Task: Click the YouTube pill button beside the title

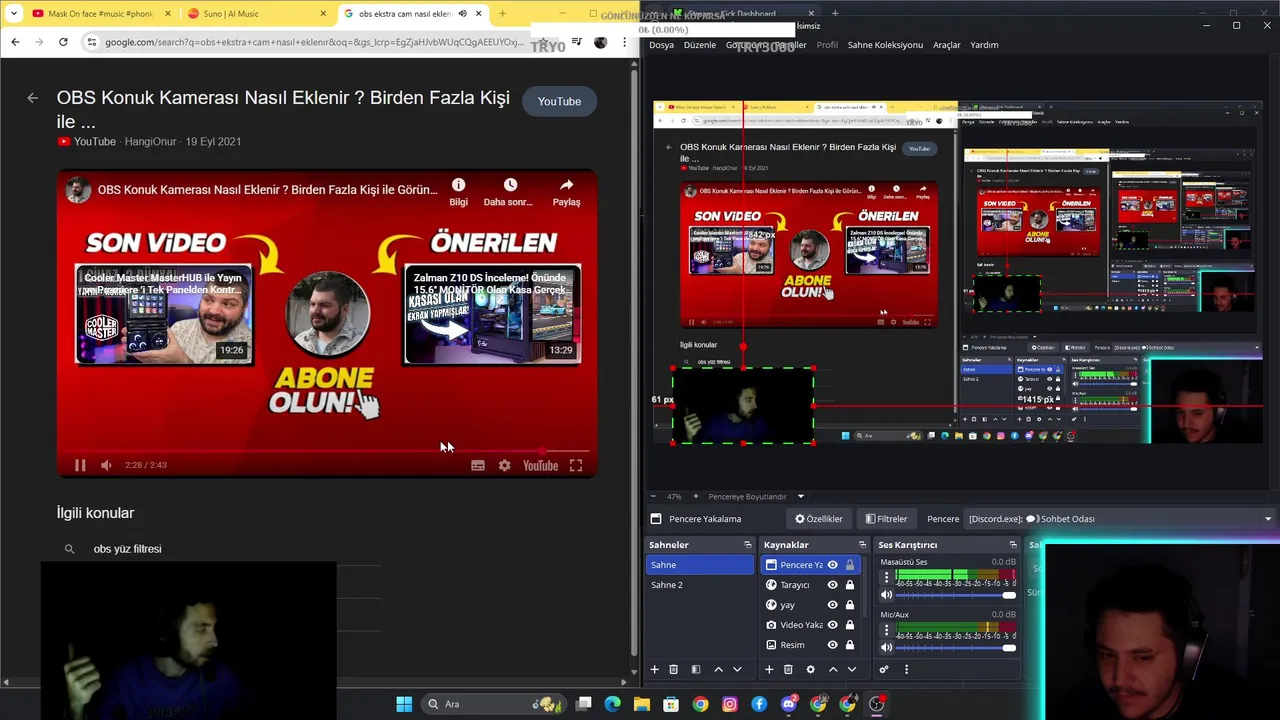Action: click(559, 101)
